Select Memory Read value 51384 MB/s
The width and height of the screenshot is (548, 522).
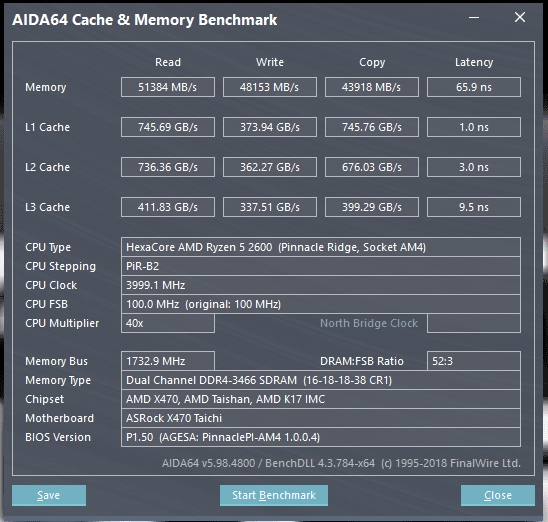pyautogui.click(x=168, y=87)
